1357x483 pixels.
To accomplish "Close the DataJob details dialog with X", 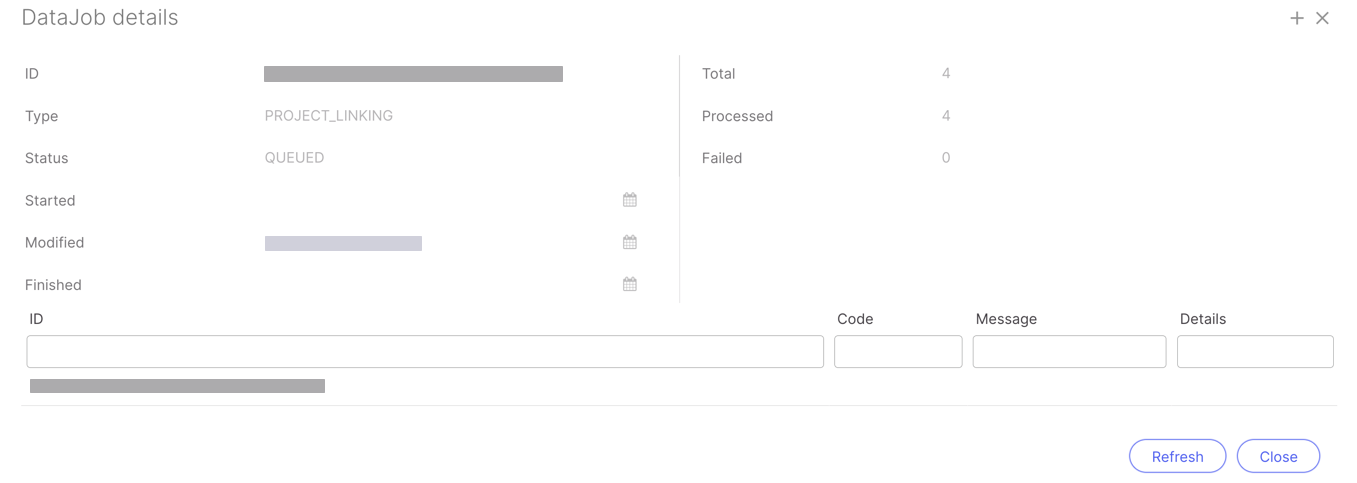I will pyautogui.click(x=1322, y=18).
